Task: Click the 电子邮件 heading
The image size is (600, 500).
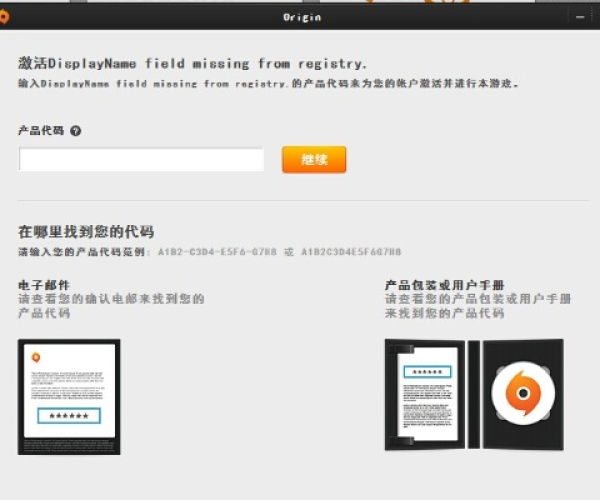Action: click(x=44, y=285)
